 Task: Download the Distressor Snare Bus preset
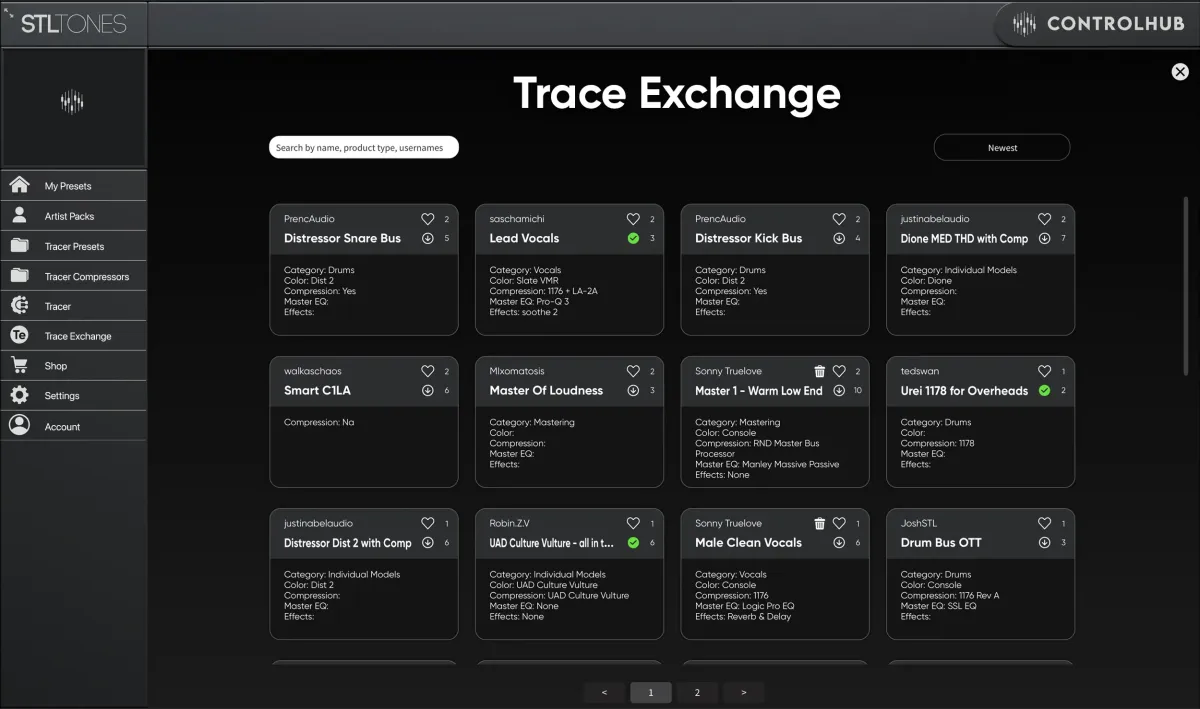[x=428, y=238]
